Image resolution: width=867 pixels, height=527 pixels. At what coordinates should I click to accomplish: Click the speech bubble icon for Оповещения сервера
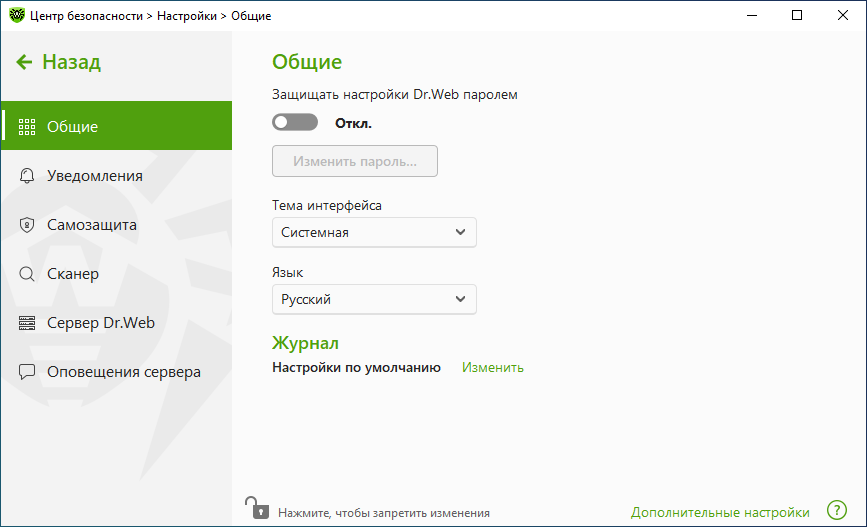[x=27, y=372]
